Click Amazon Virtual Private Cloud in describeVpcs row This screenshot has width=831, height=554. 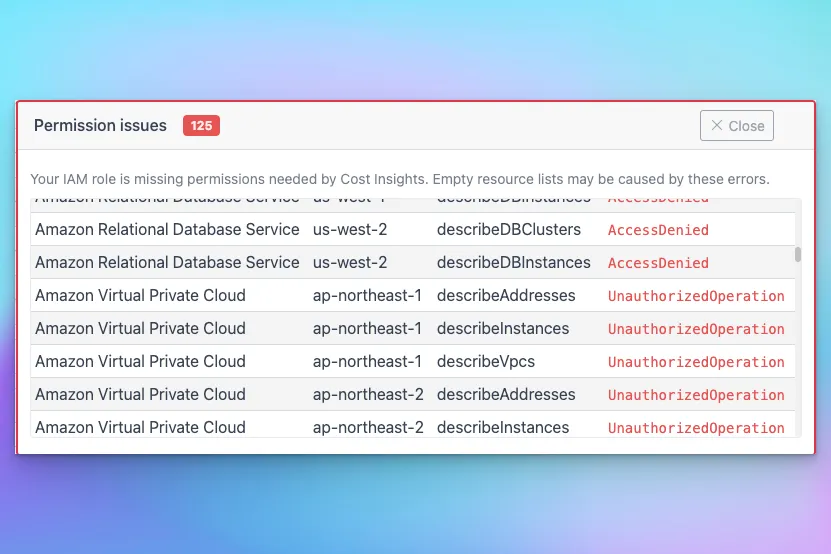click(140, 362)
